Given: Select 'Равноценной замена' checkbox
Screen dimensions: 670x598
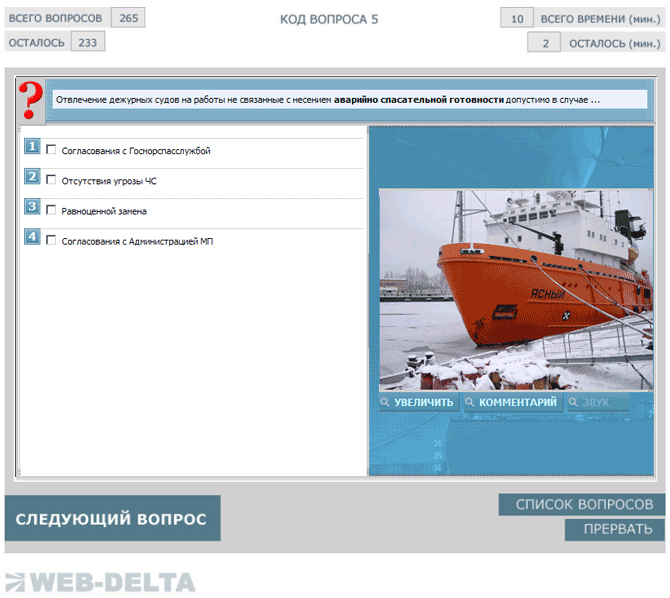Looking at the screenshot, I should [x=52, y=210].
